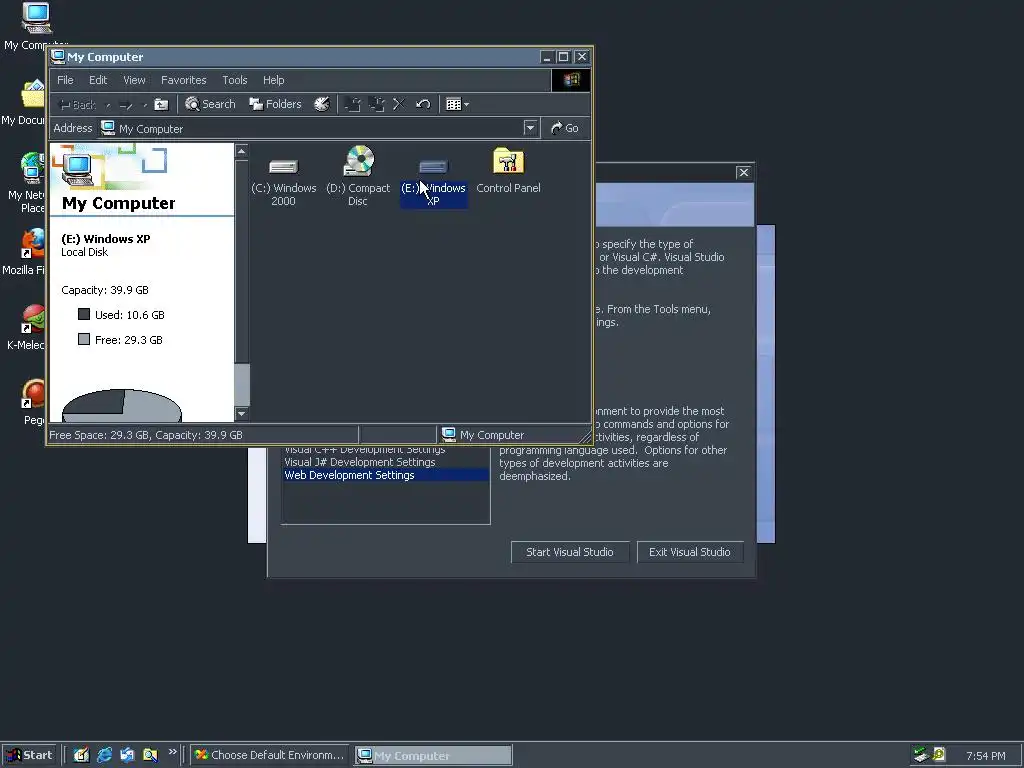Image resolution: width=1024 pixels, height=768 pixels.
Task: Click the left pane scroll up arrow
Action: (x=242, y=152)
